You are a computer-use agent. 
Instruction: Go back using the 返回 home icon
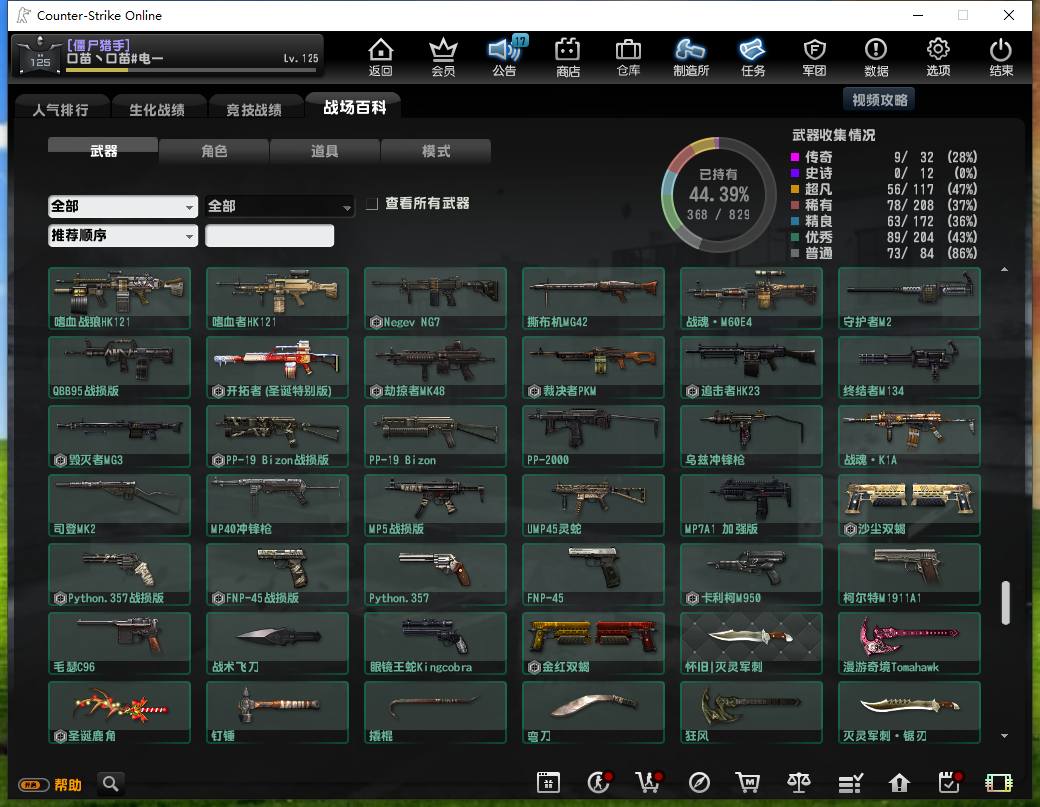tap(381, 57)
